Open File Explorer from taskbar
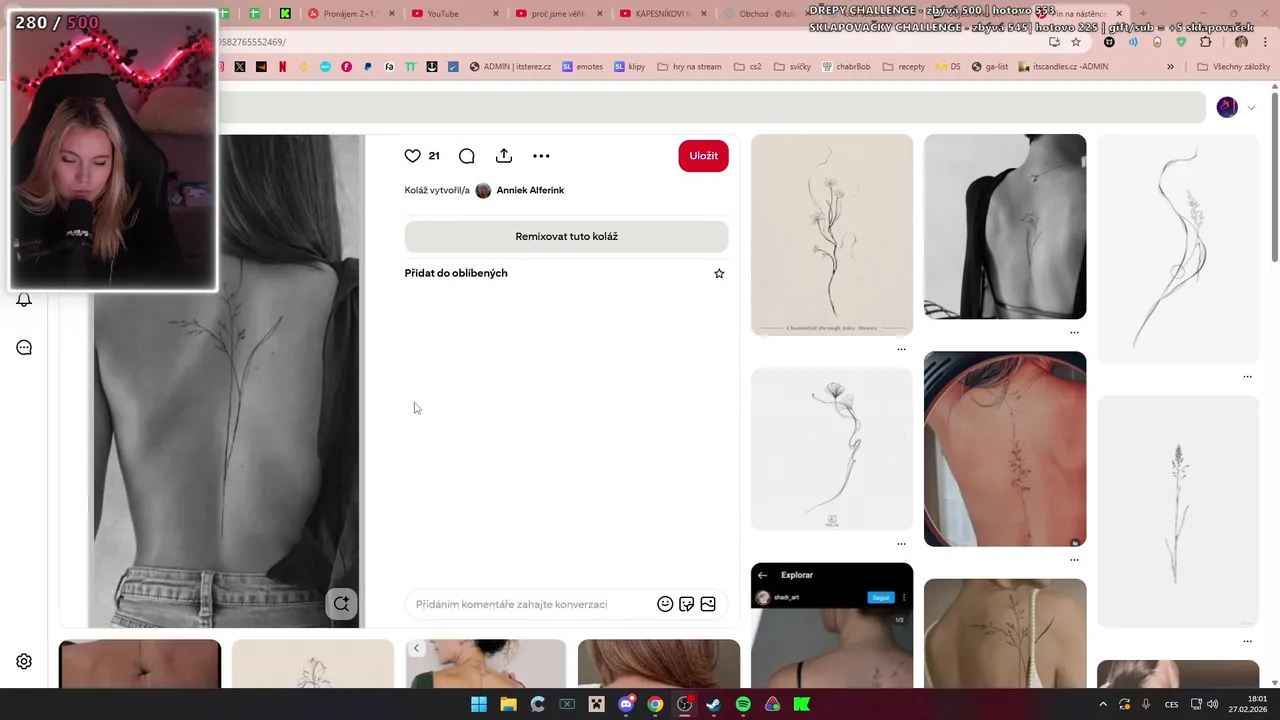Screen dimensions: 1280x720 coord(508,704)
